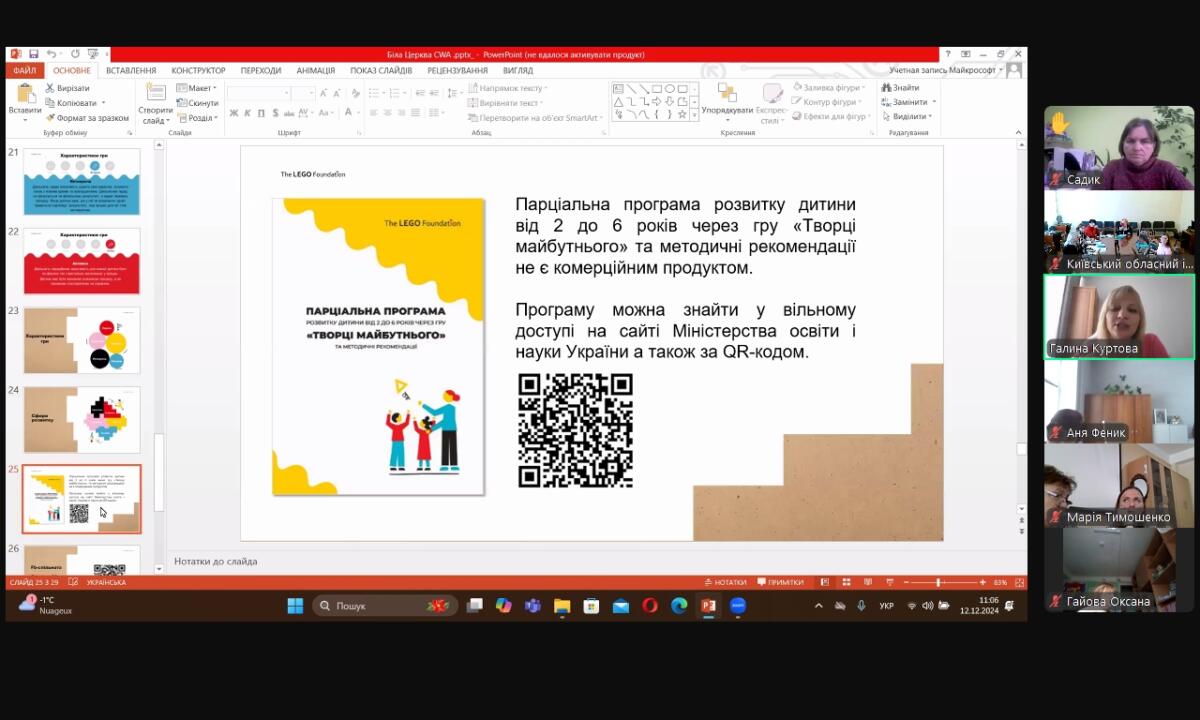Open Opera browser from taskbar
Screen dimensions: 1200x720
[x=649, y=605]
